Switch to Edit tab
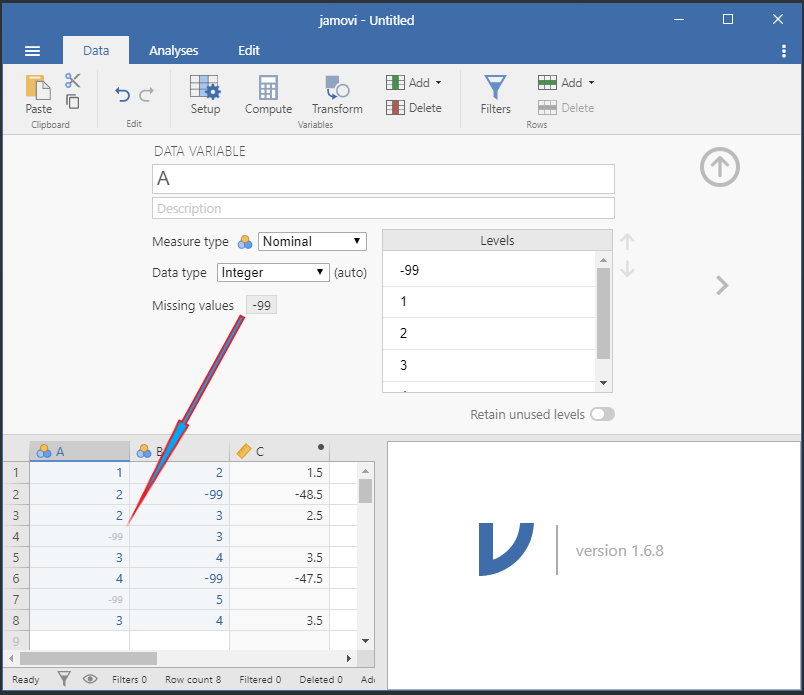804x695 pixels. 249,50
